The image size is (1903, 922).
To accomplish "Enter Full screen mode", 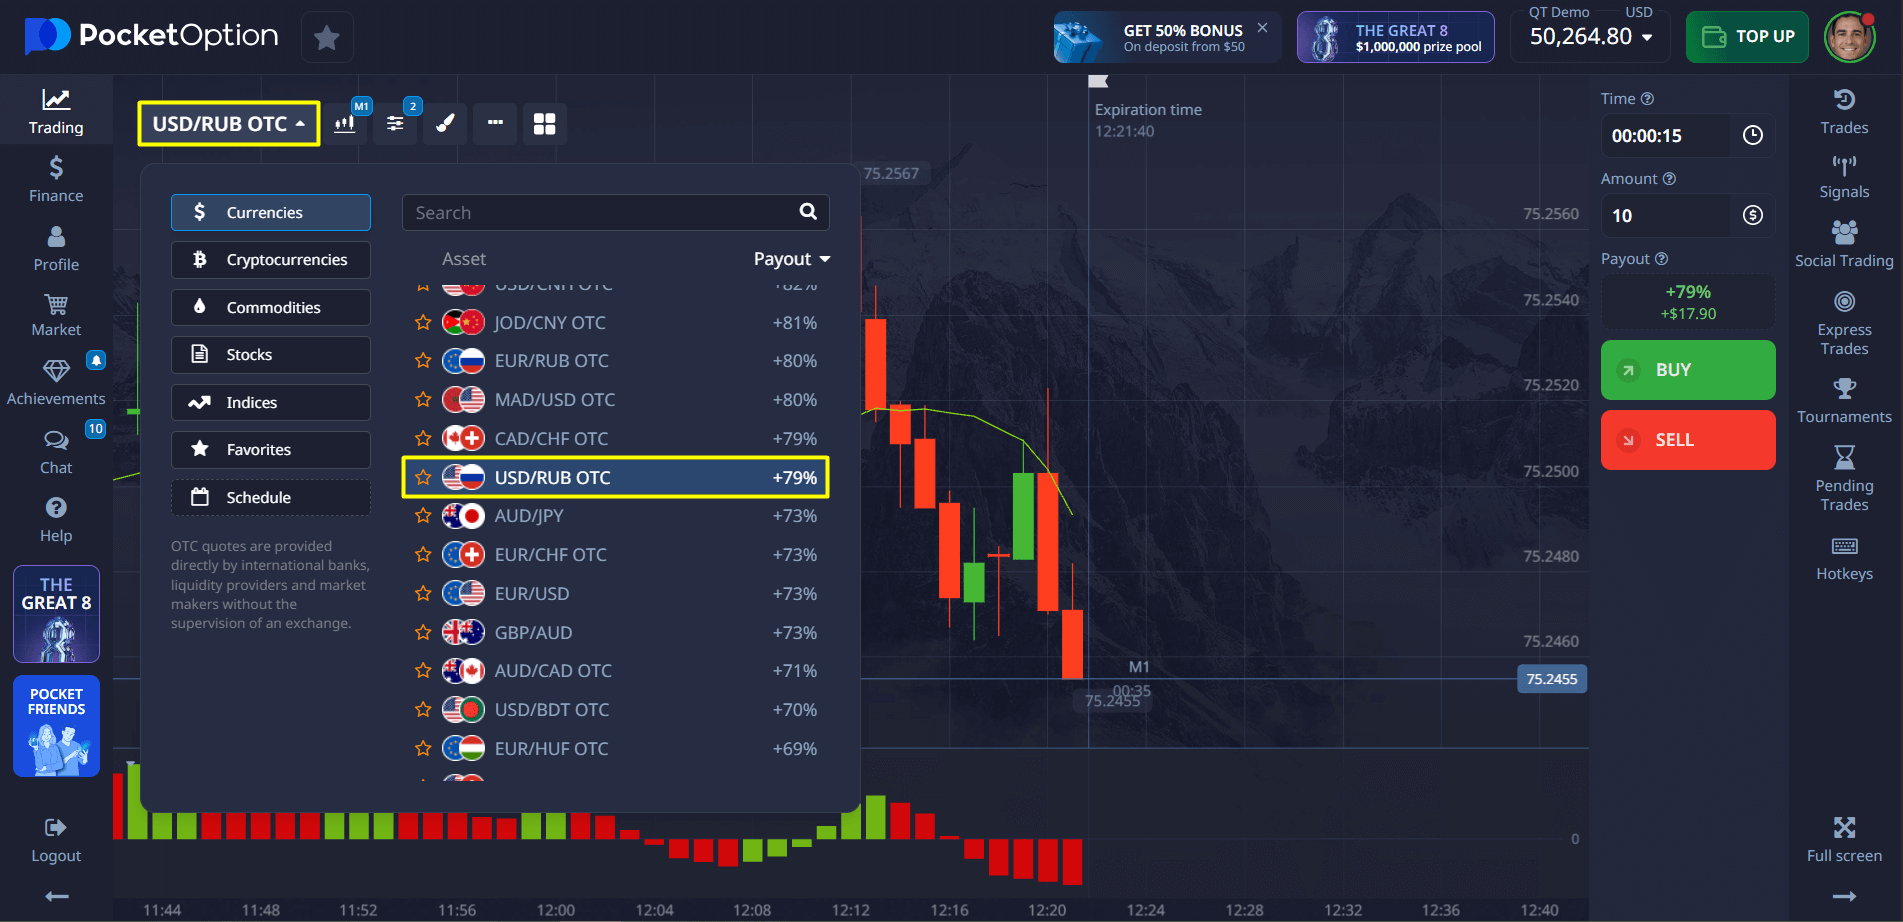I will click(x=1843, y=839).
